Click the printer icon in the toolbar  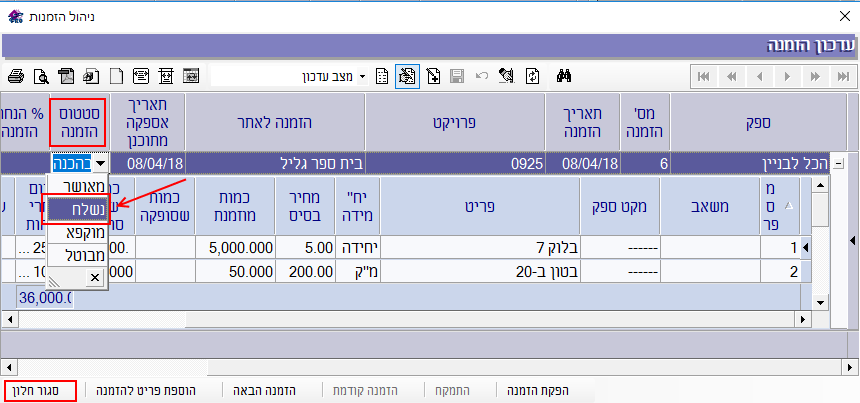(15, 76)
